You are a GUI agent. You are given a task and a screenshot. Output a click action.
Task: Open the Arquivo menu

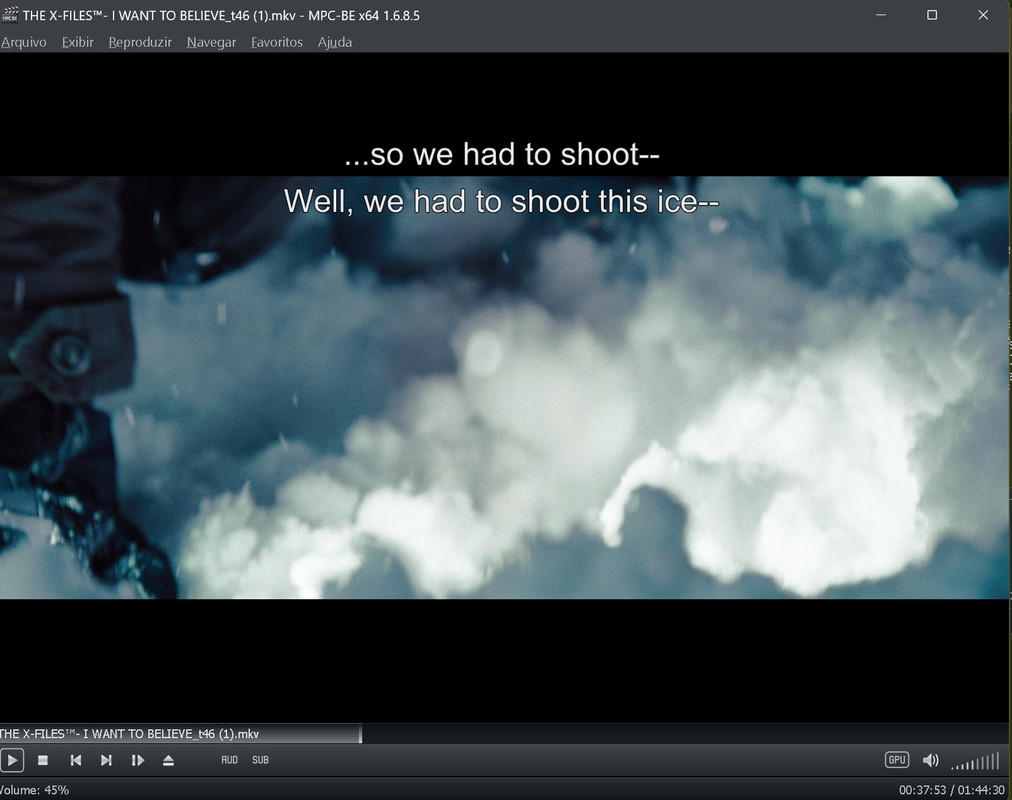(x=23, y=42)
